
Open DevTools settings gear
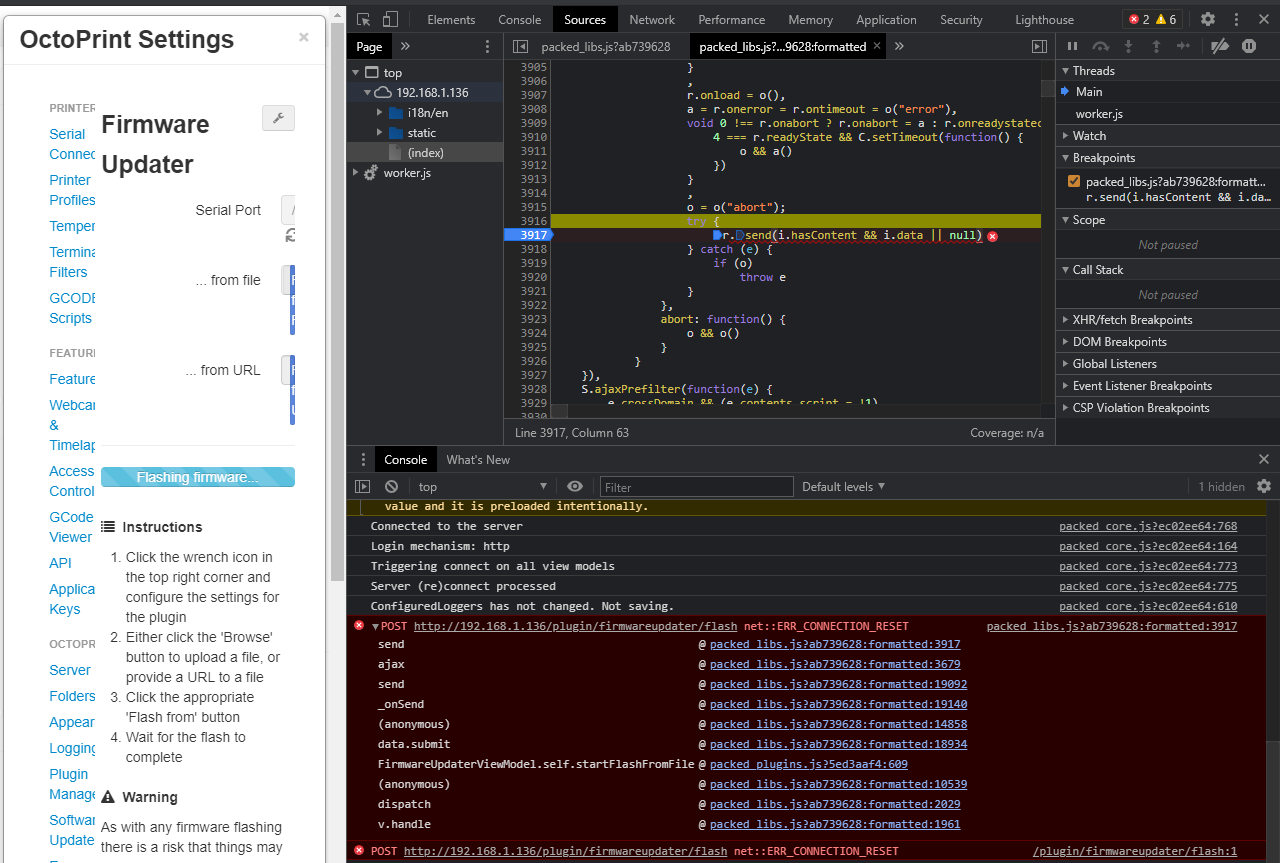(x=1208, y=19)
